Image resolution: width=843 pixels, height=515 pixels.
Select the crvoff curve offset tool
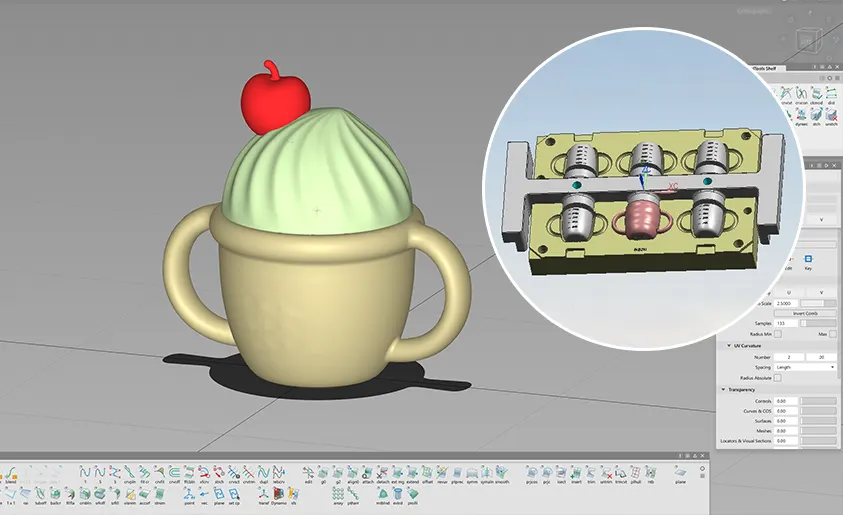(x=174, y=475)
